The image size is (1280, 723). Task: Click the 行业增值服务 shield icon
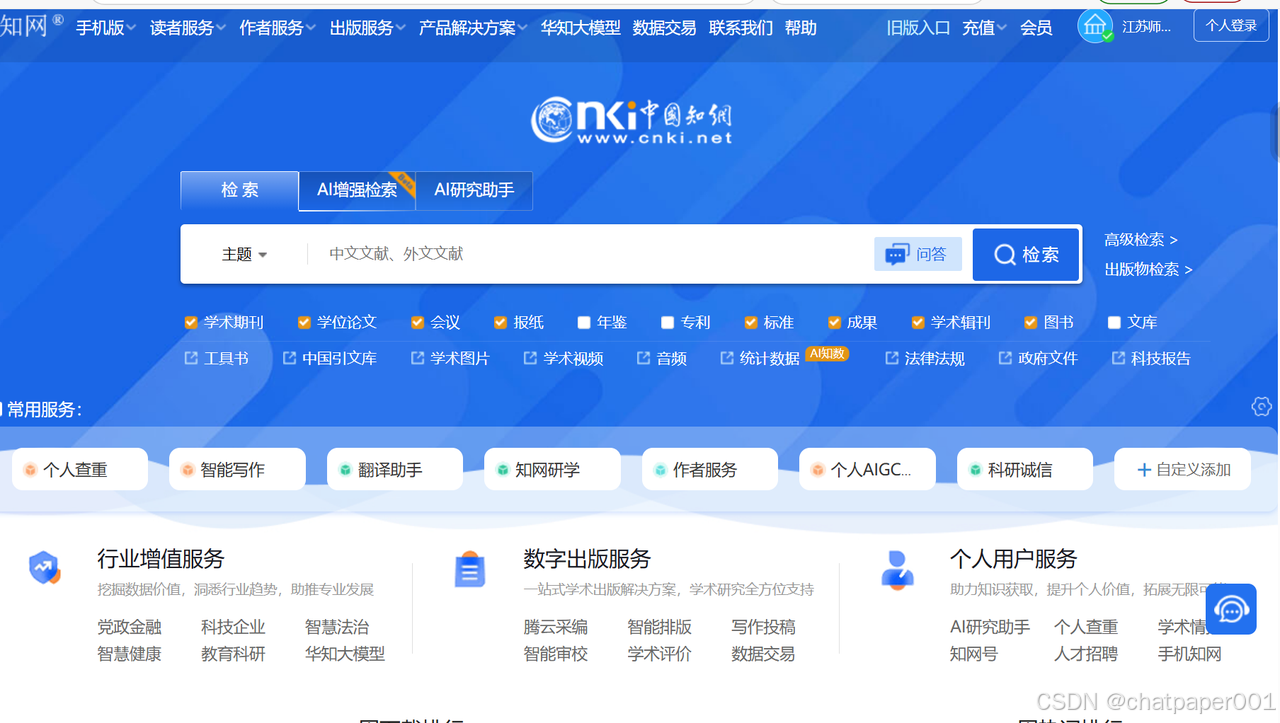pyautogui.click(x=44, y=568)
